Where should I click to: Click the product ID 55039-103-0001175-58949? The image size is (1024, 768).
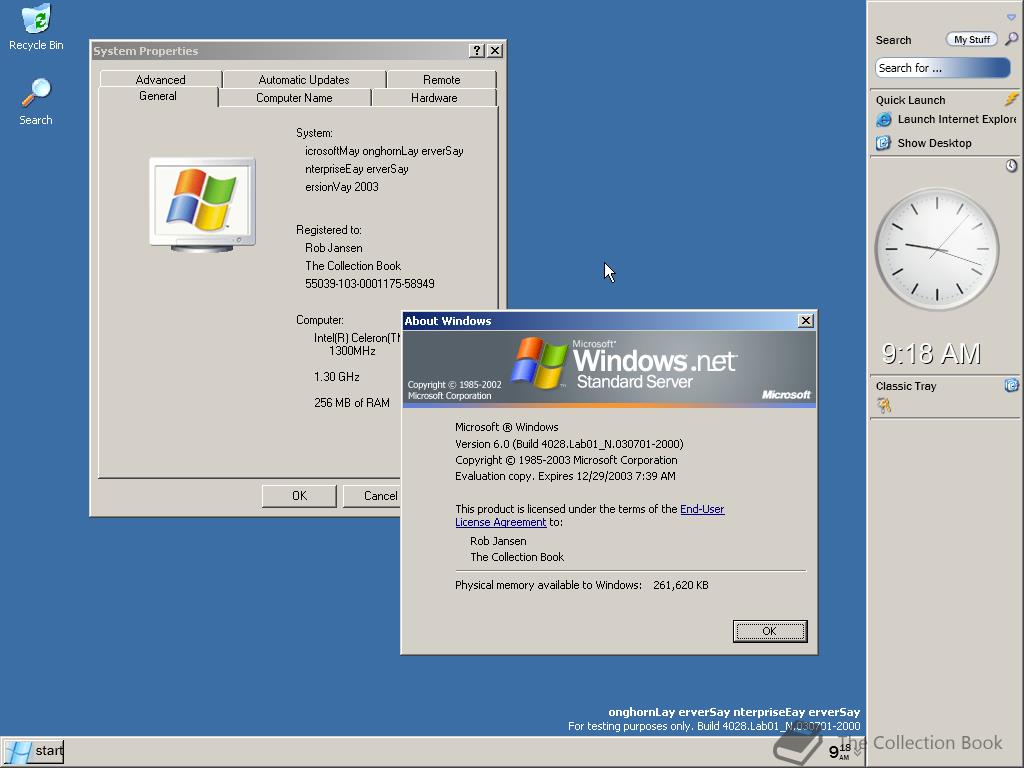click(370, 283)
